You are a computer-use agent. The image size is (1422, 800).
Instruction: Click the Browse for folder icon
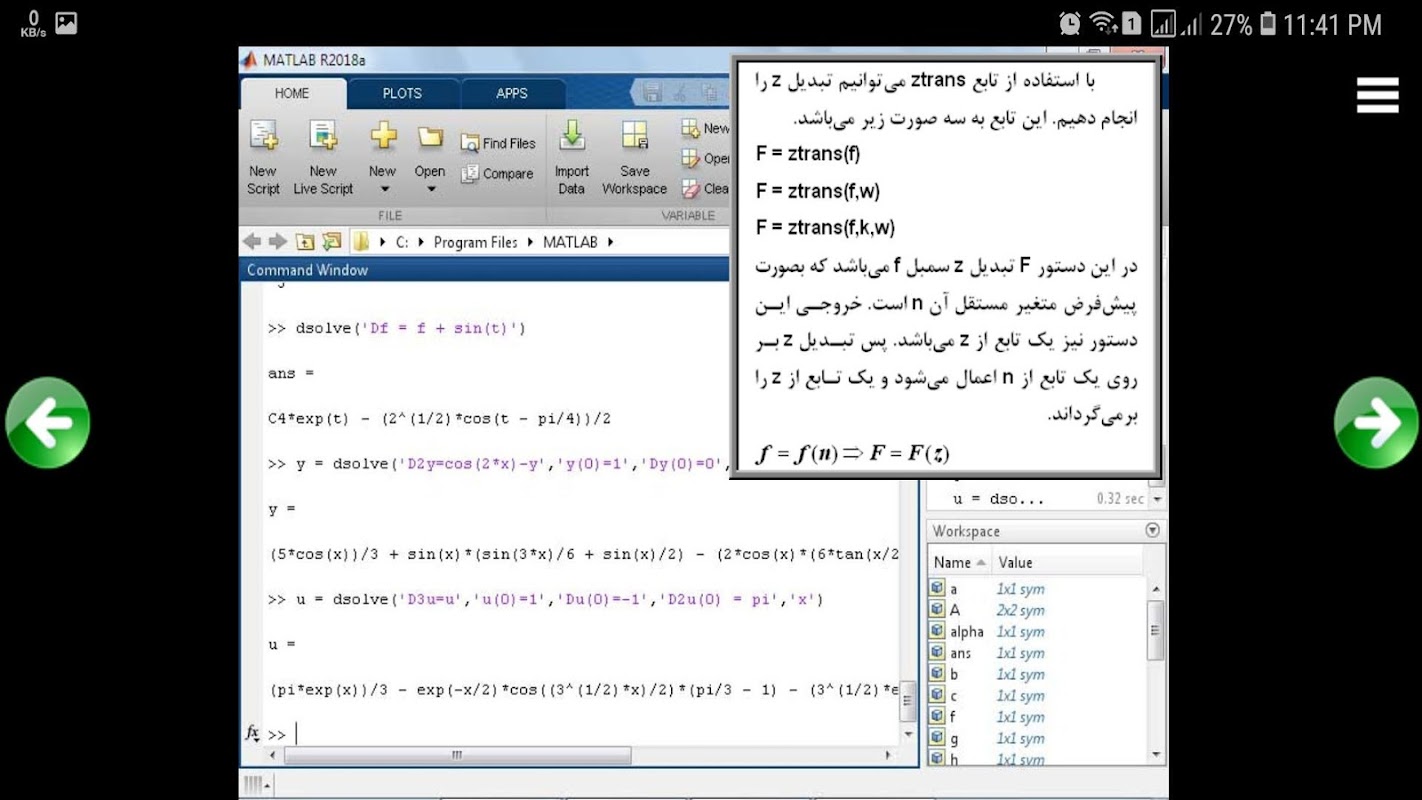point(331,242)
